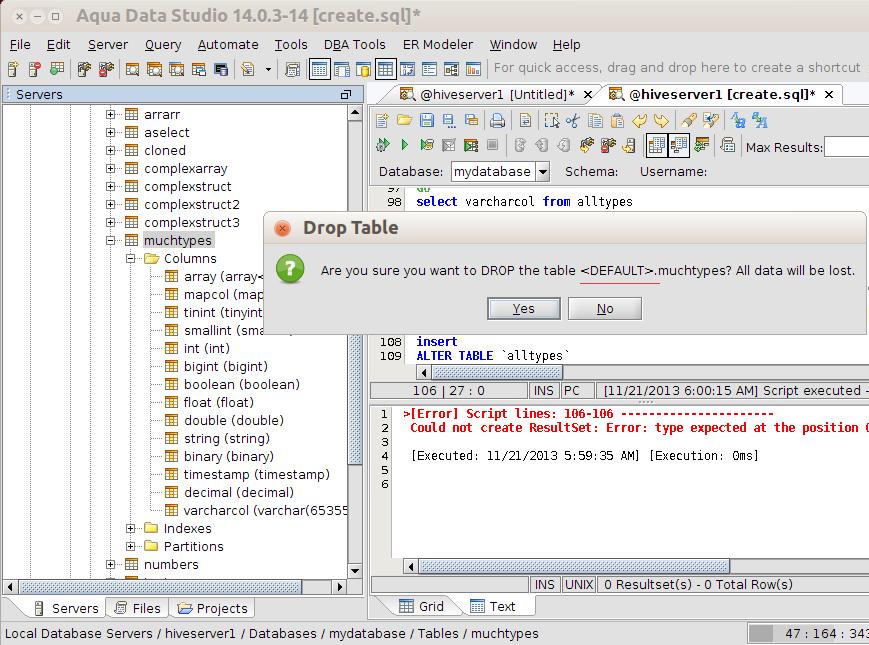Close the create.sql editor tab
Image resolution: width=869 pixels, height=645 pixels.
pyautogui.click(x=829, y=95)
